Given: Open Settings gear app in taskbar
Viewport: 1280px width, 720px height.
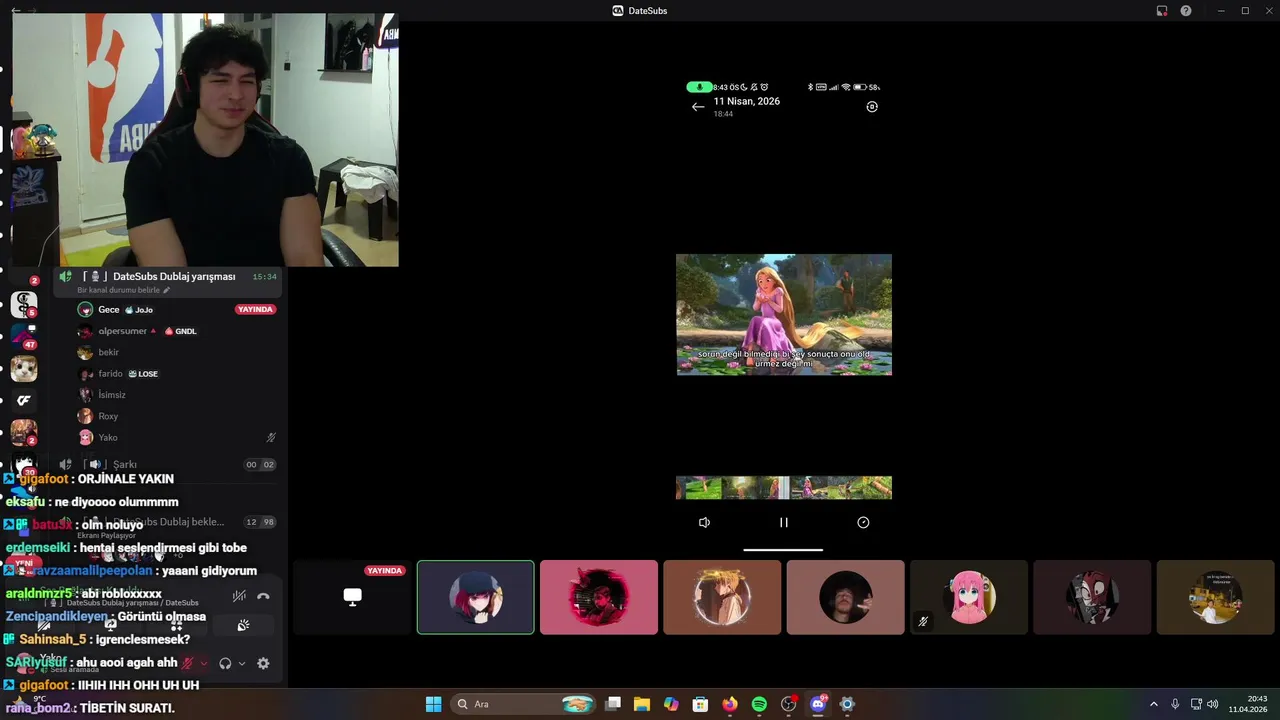Looking at the screenshot, I should pyautogui.click(x=847, y=704).
